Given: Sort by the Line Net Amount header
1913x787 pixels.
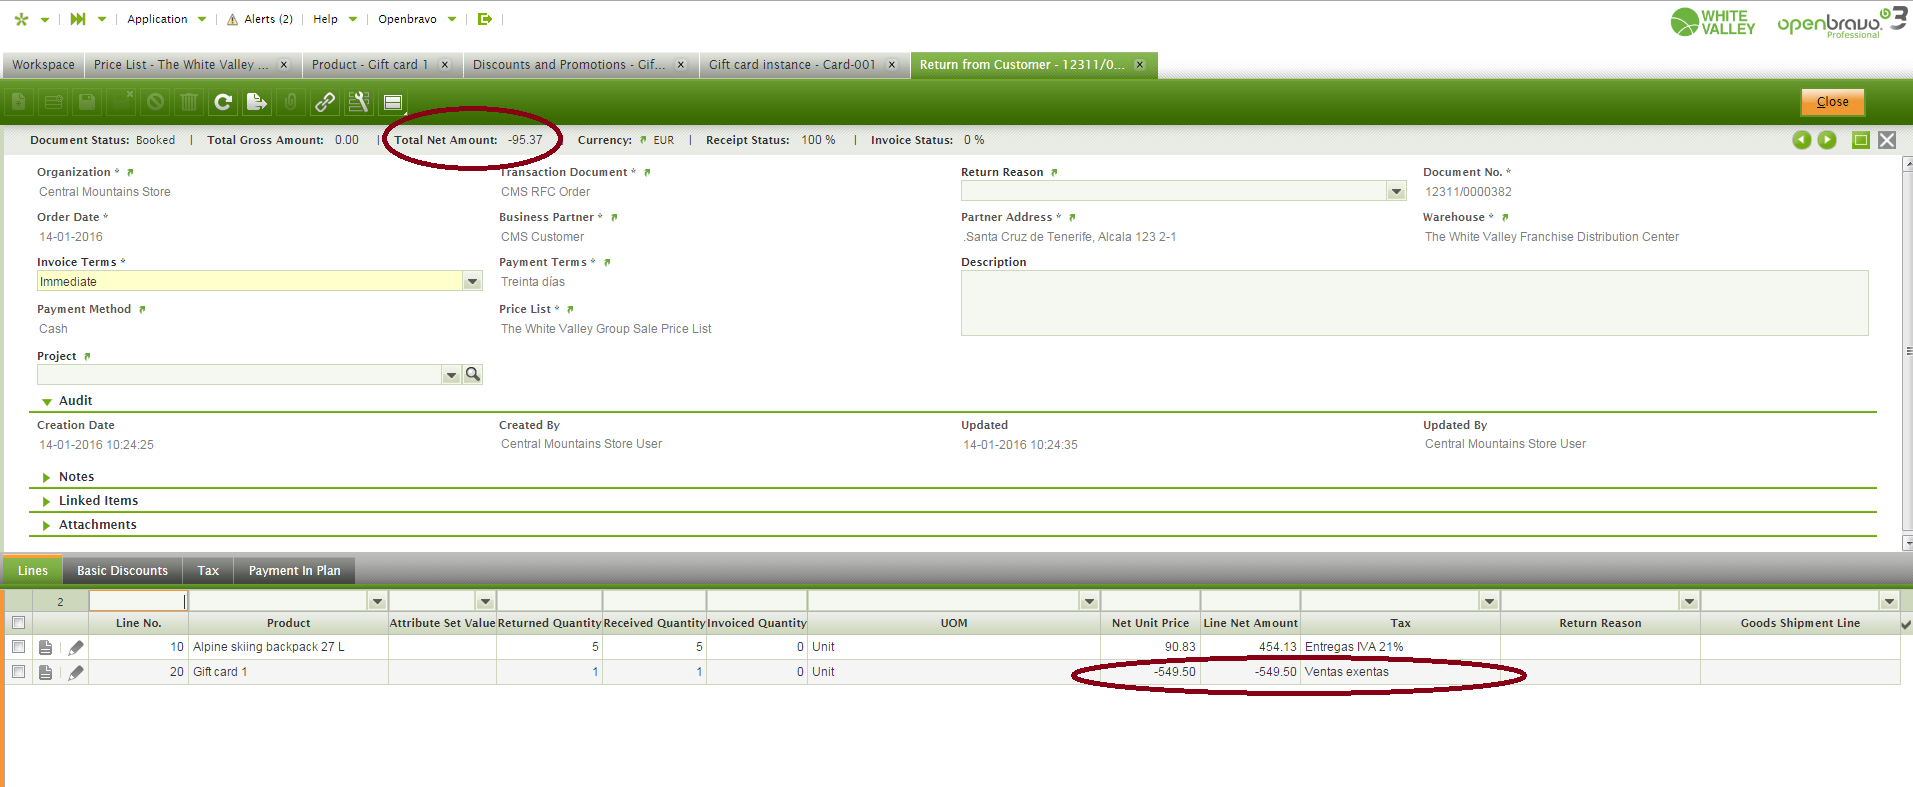Looking at the screenshot, I should pos(1250,623).
